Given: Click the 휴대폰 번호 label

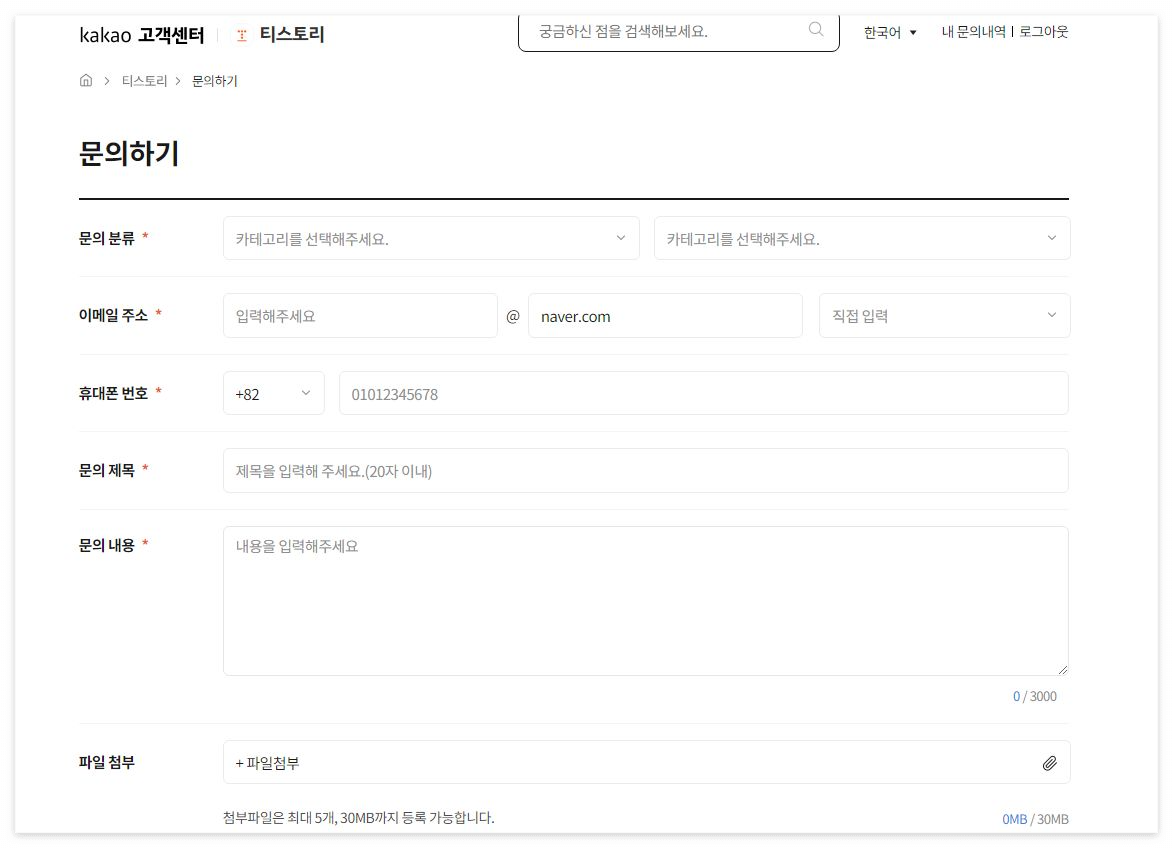Looking at the screenshot, I should coord(114,393).
